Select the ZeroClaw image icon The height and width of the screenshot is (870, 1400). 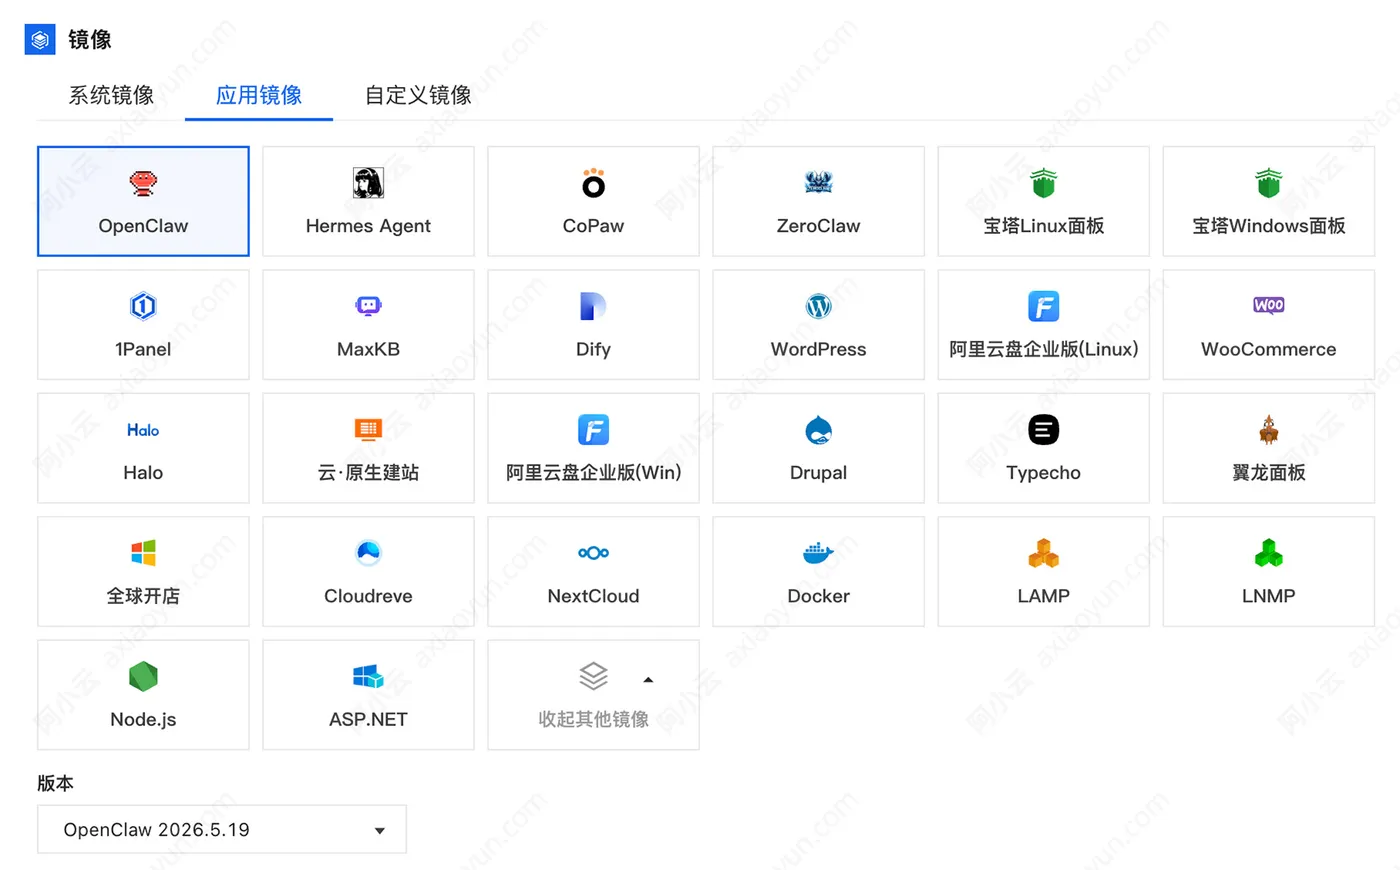click(x=818, y=183)
